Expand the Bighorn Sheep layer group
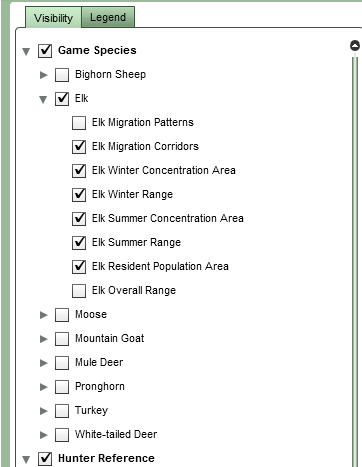The width and height of the screenshot is (362, 467). [x=43, y=75]
